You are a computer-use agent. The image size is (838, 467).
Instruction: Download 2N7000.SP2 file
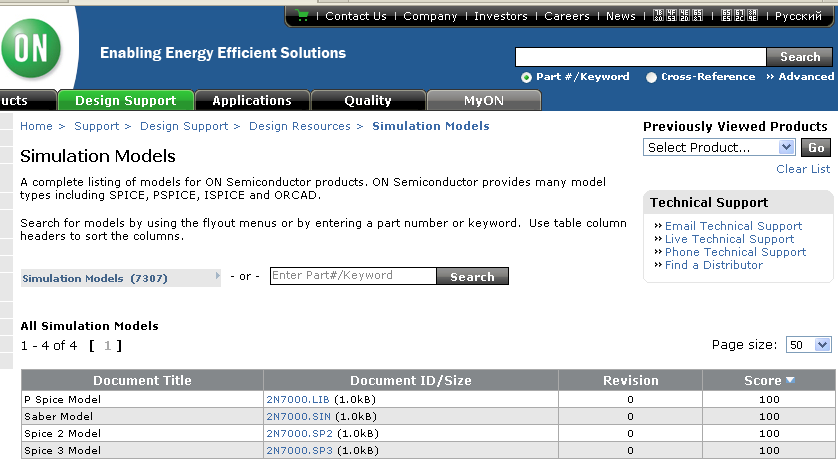click(x=299, y=434)
